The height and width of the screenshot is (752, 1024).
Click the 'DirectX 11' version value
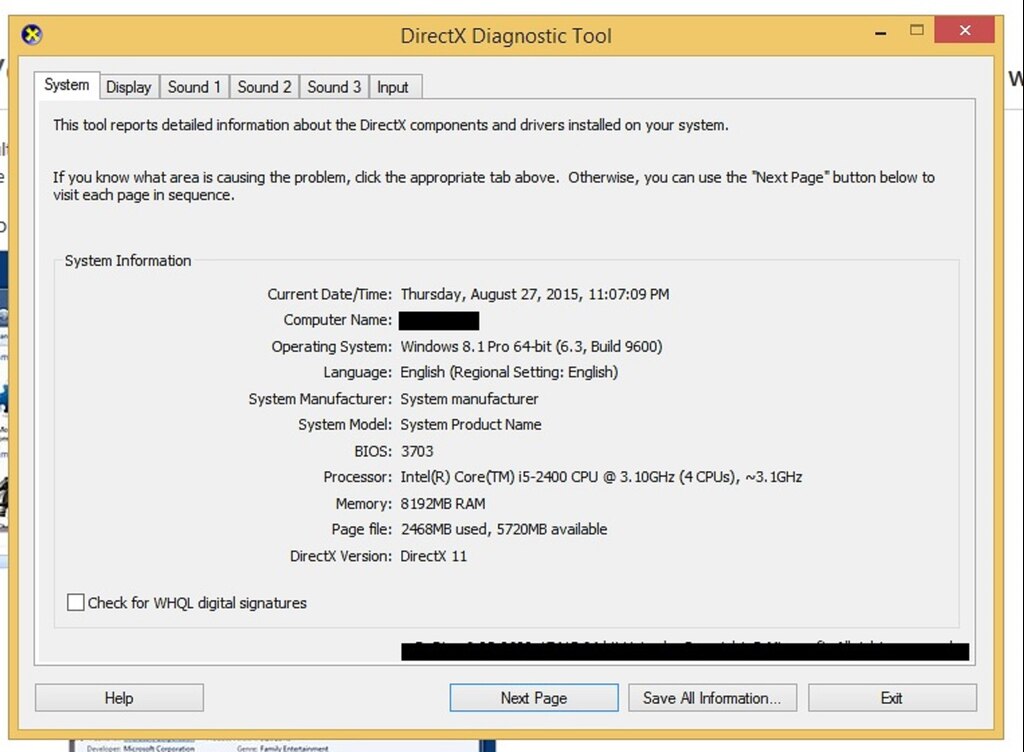[434, 556]
